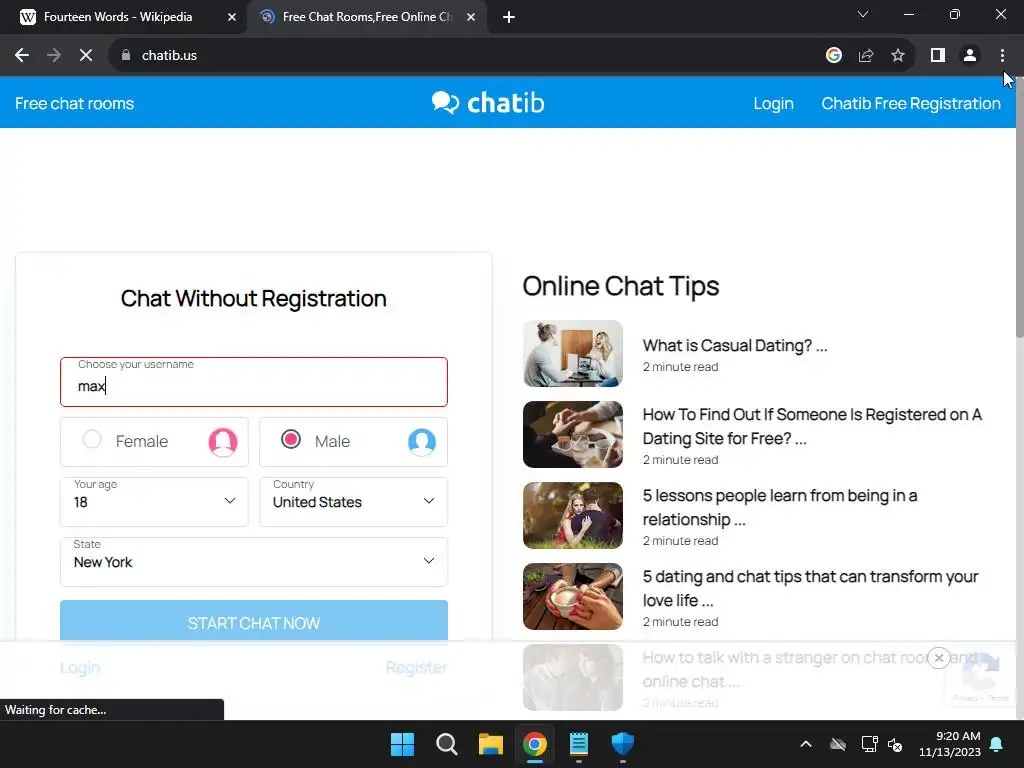Close the Free Chat Rooms tab
Viewport: 1024px width, 768px height.
coord(471,18)
